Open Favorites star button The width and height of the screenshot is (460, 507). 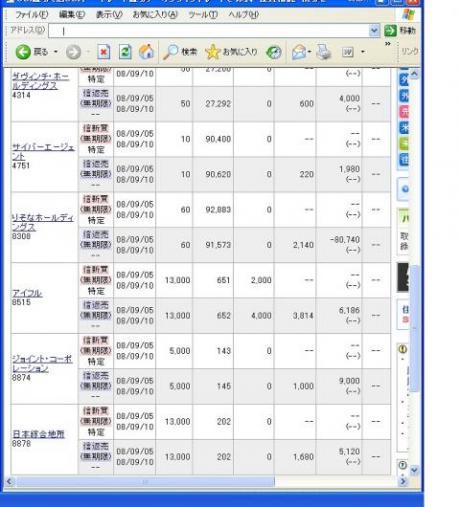[x=232, y=52]
